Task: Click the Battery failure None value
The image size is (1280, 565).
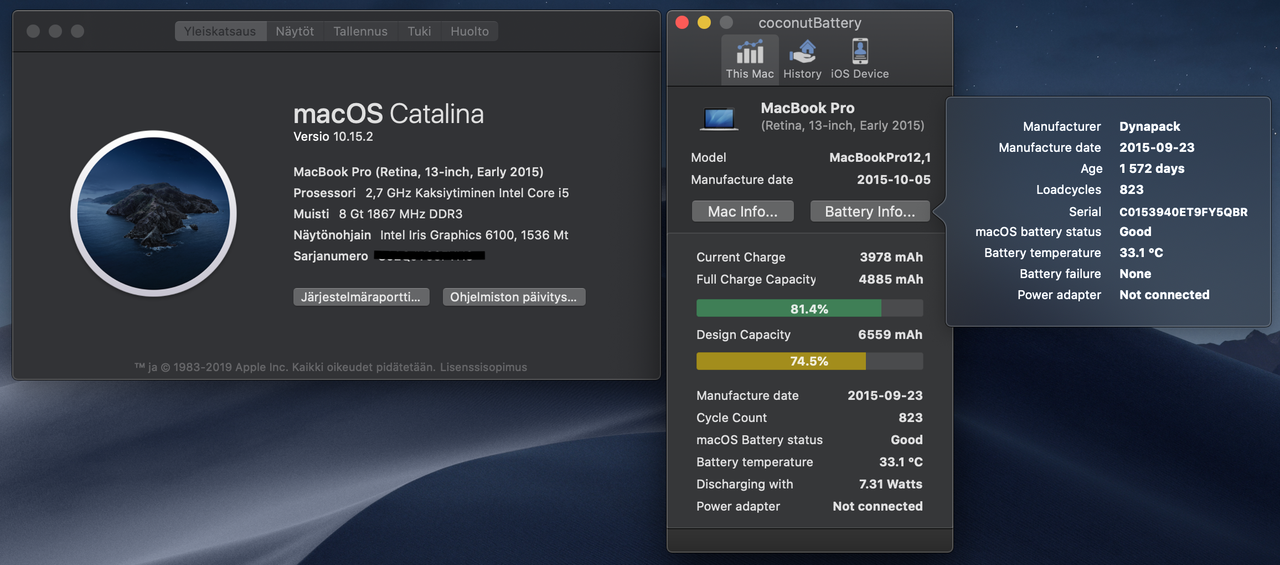Action: (1135, 274)
